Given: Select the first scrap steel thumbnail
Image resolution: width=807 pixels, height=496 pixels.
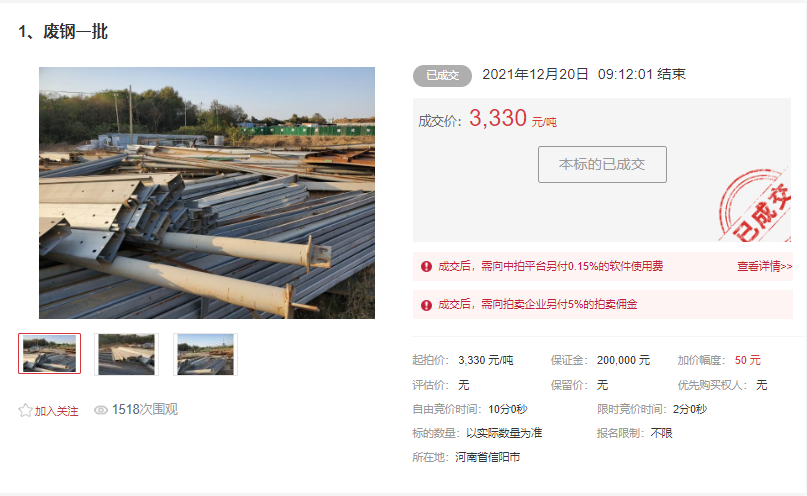Looking at the screenshot, I should (x=49, y=353).
